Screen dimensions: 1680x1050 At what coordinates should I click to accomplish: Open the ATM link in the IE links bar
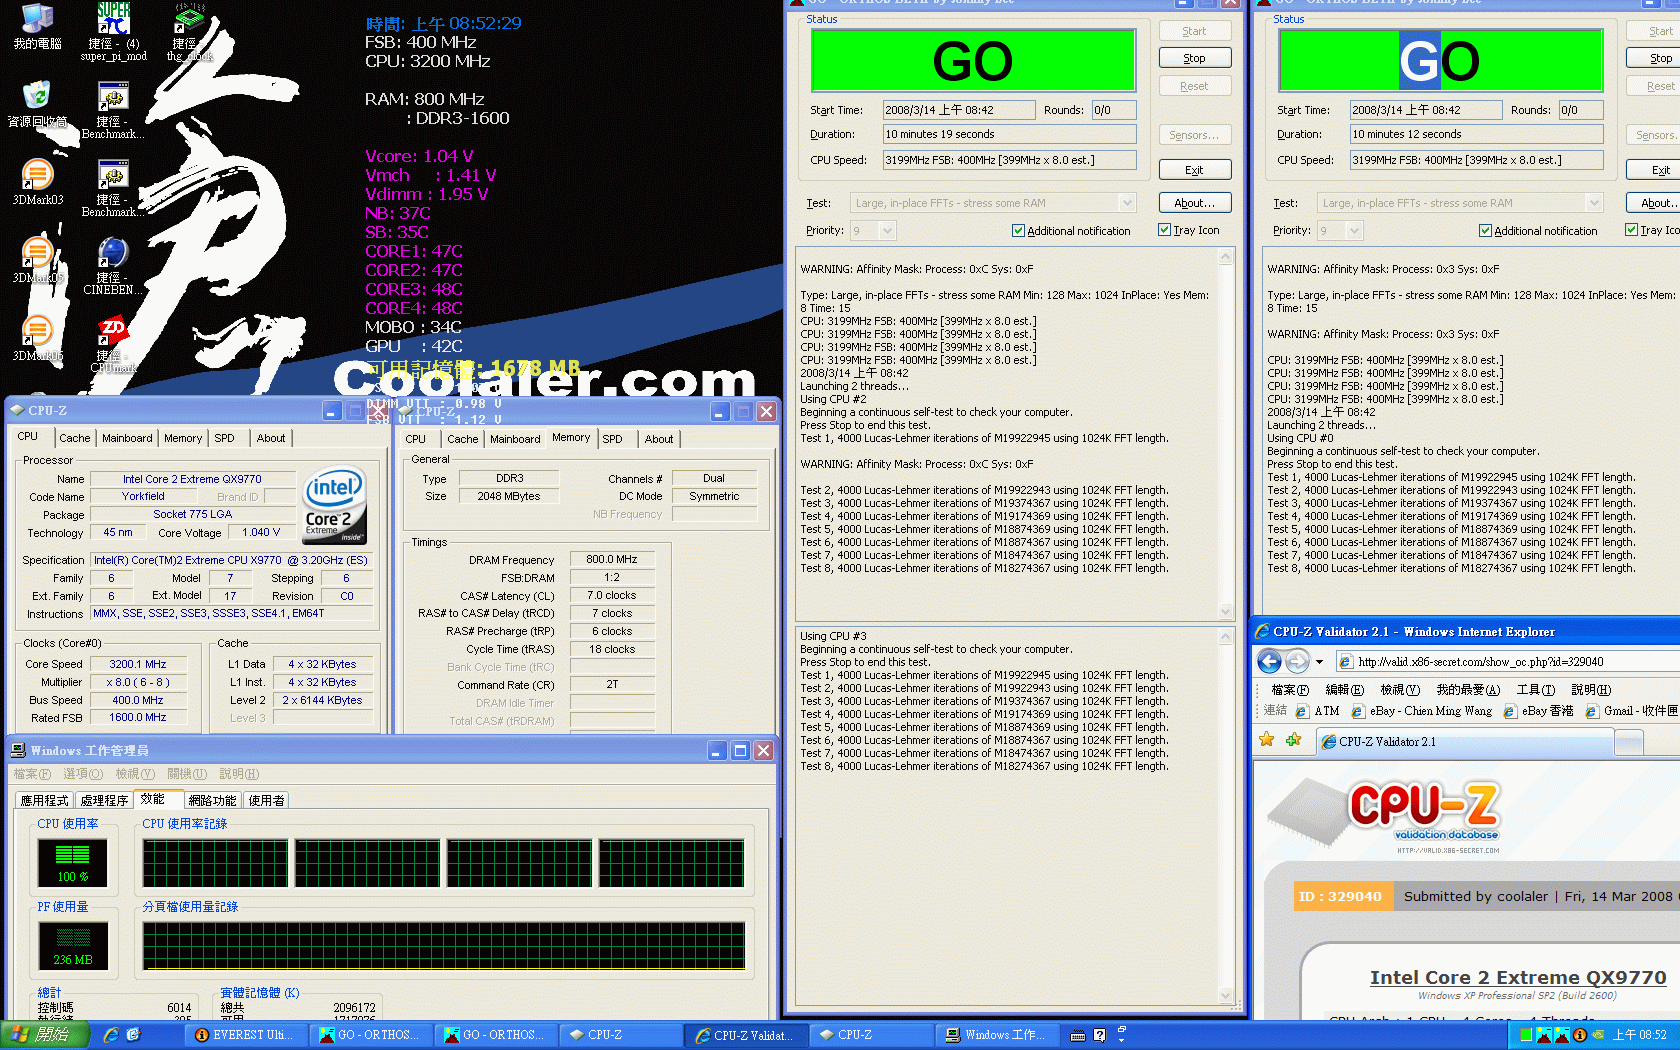1317,711
